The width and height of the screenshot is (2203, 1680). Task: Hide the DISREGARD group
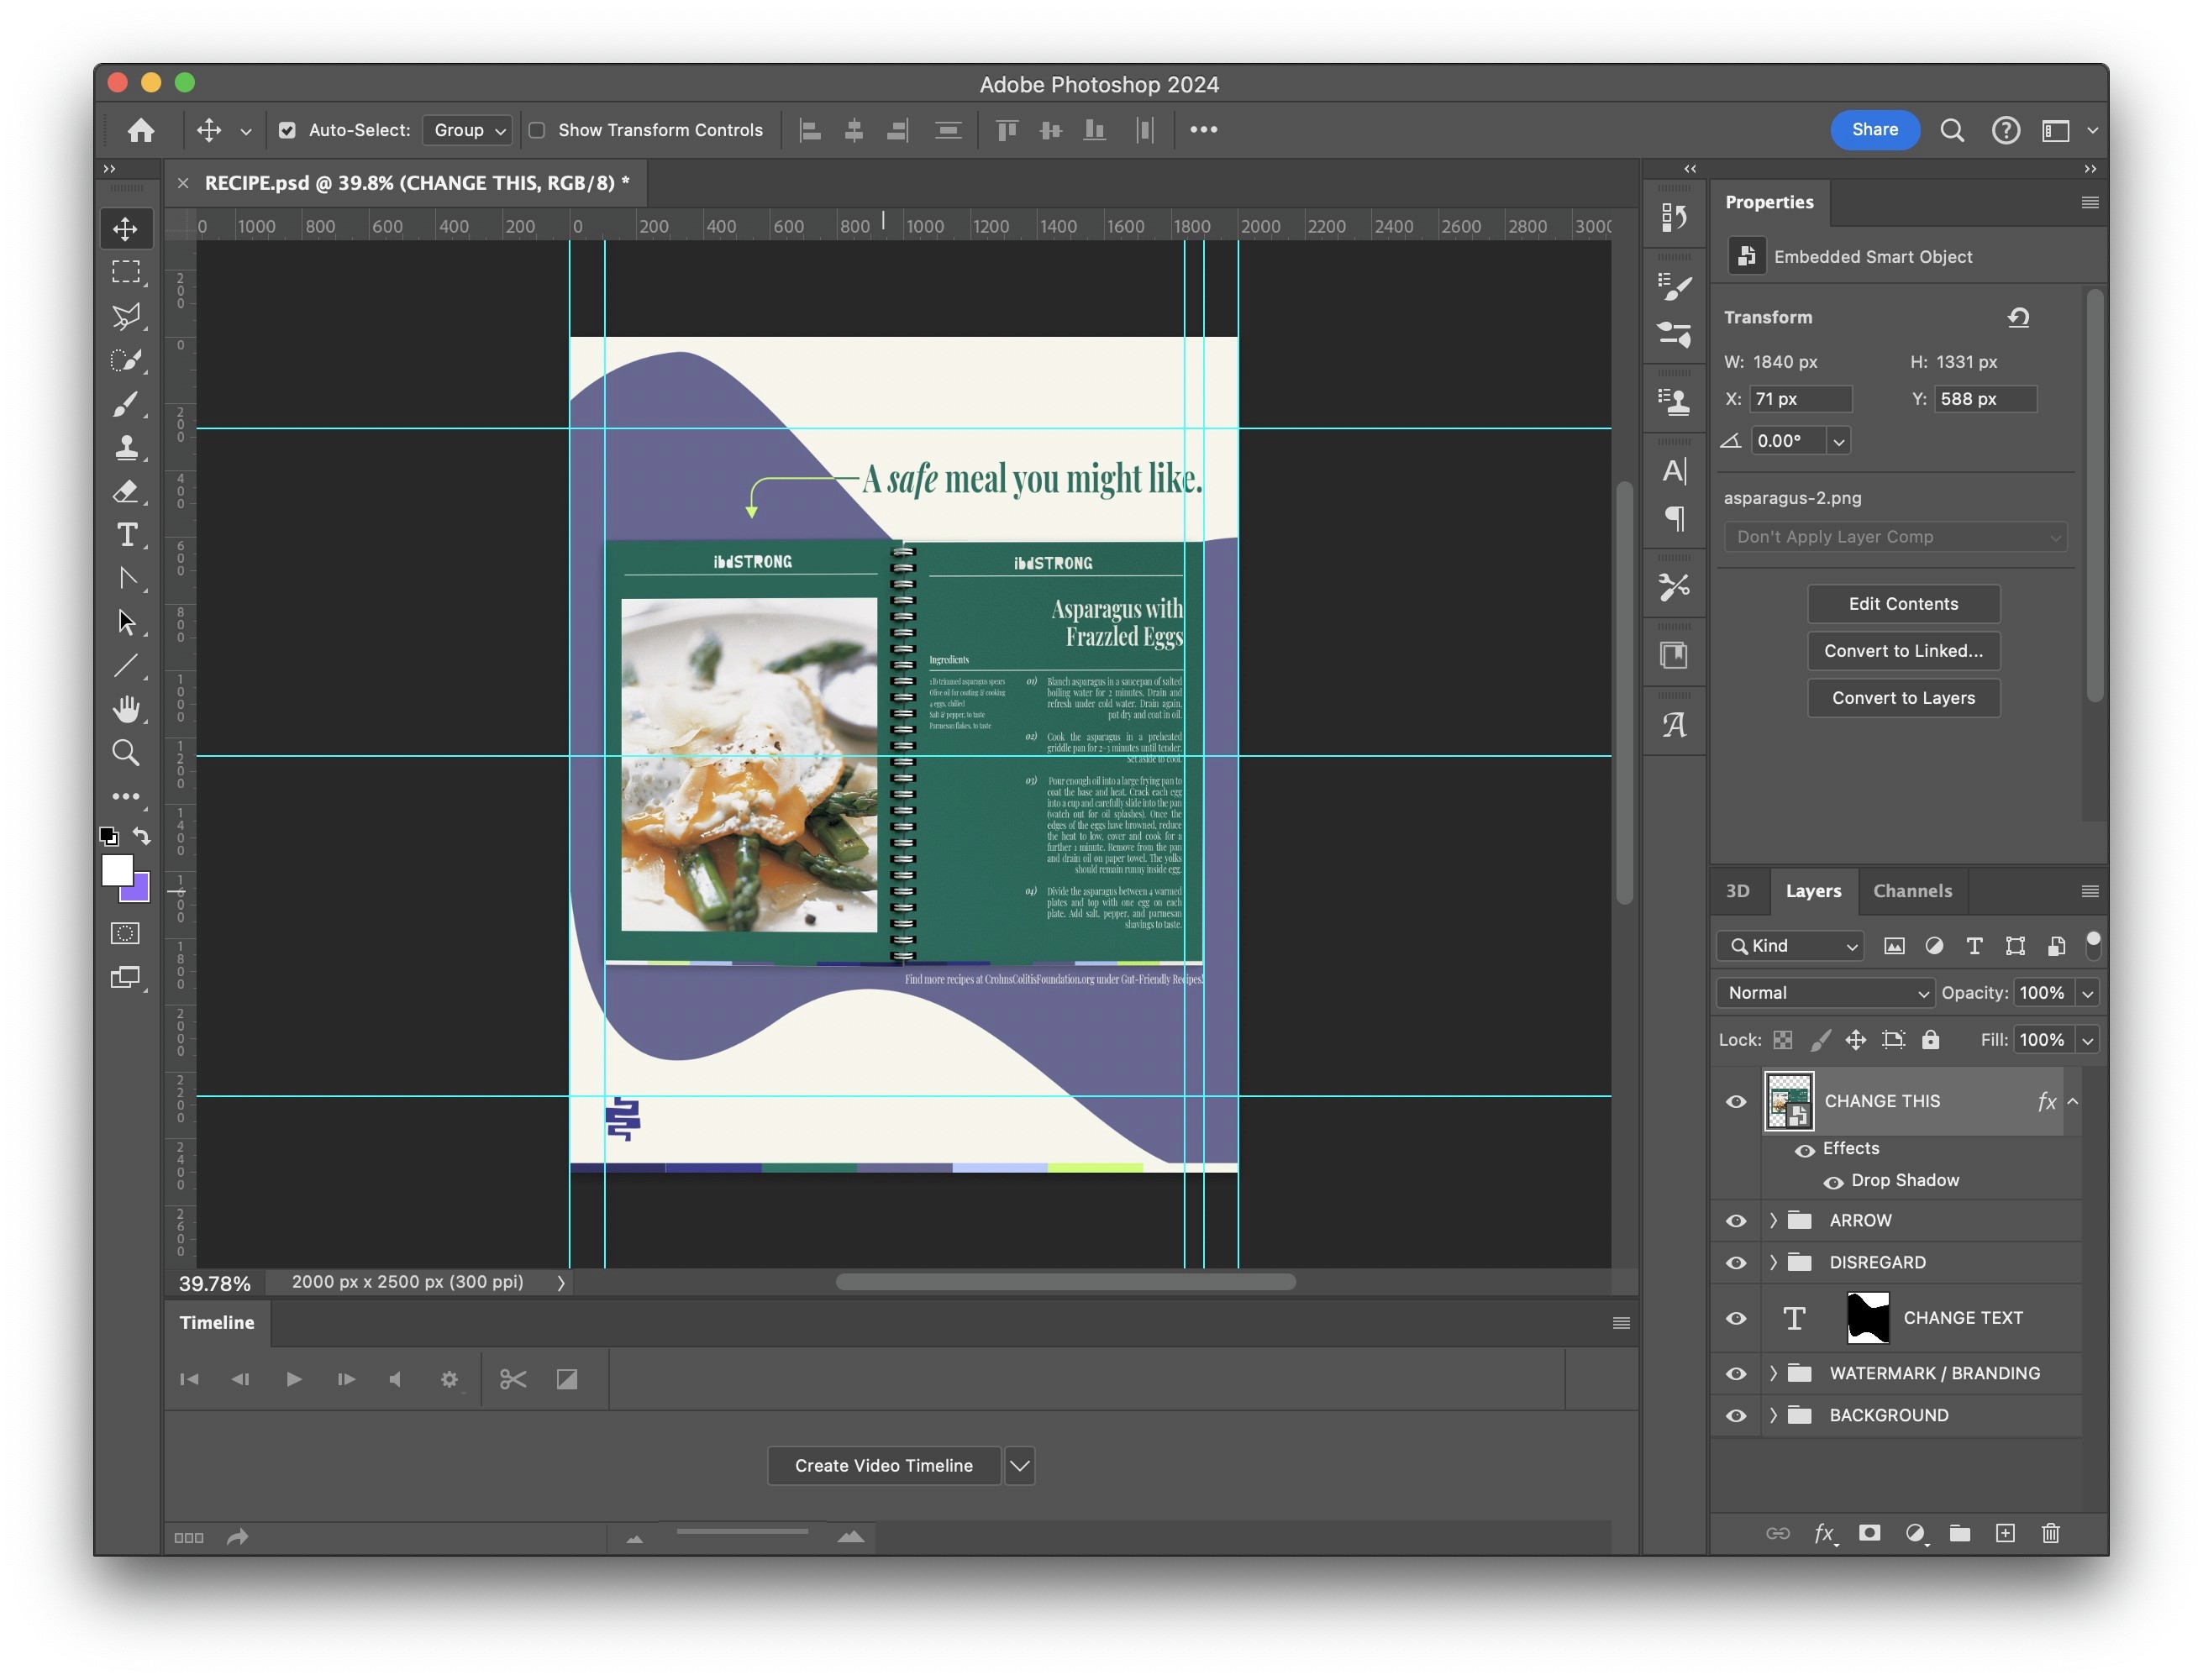(x=1736, y=1263)
